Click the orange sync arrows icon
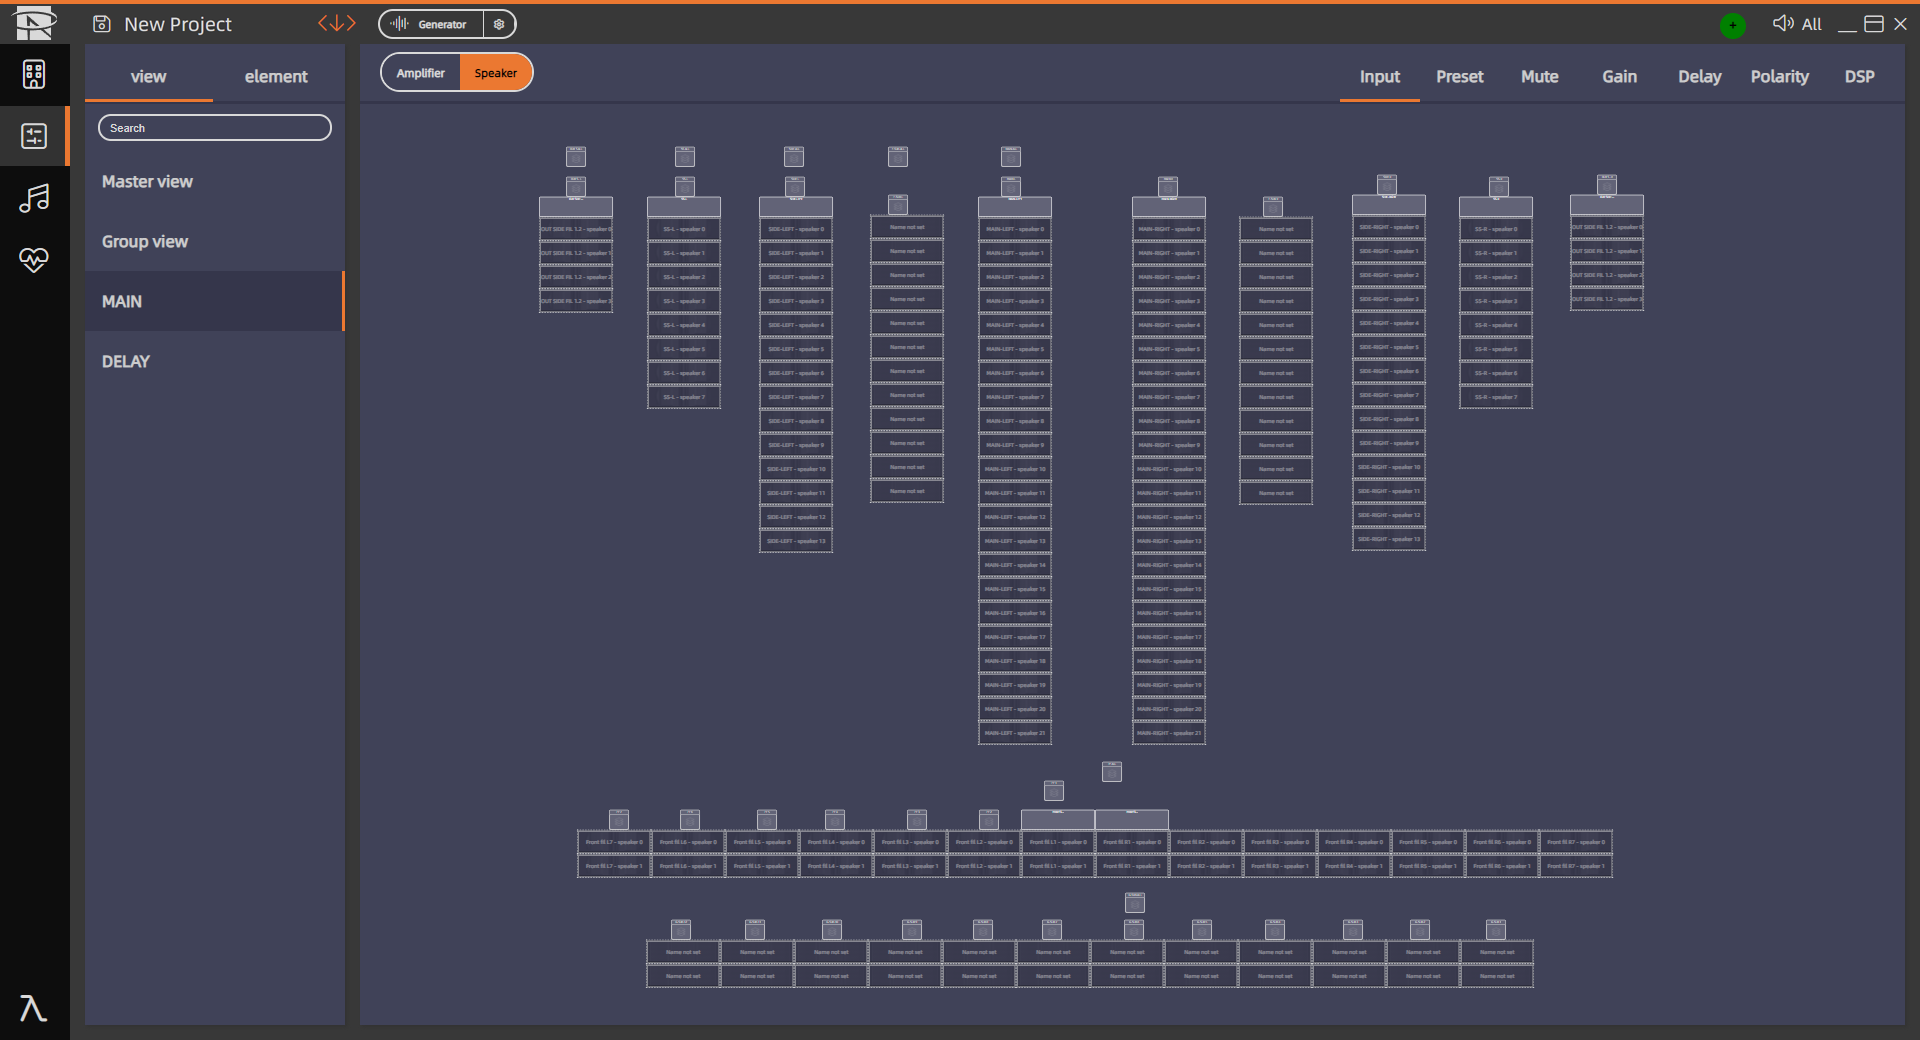The width and height of the screenshot is (1920, 1040). (337, 24)
